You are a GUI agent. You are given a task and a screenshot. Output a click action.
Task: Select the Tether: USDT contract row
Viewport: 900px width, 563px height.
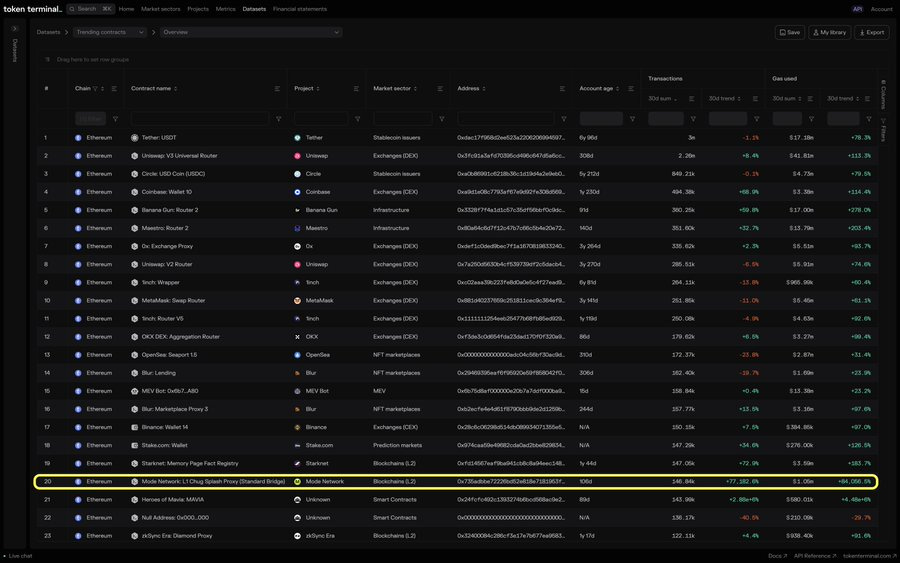tap(457, 138)
